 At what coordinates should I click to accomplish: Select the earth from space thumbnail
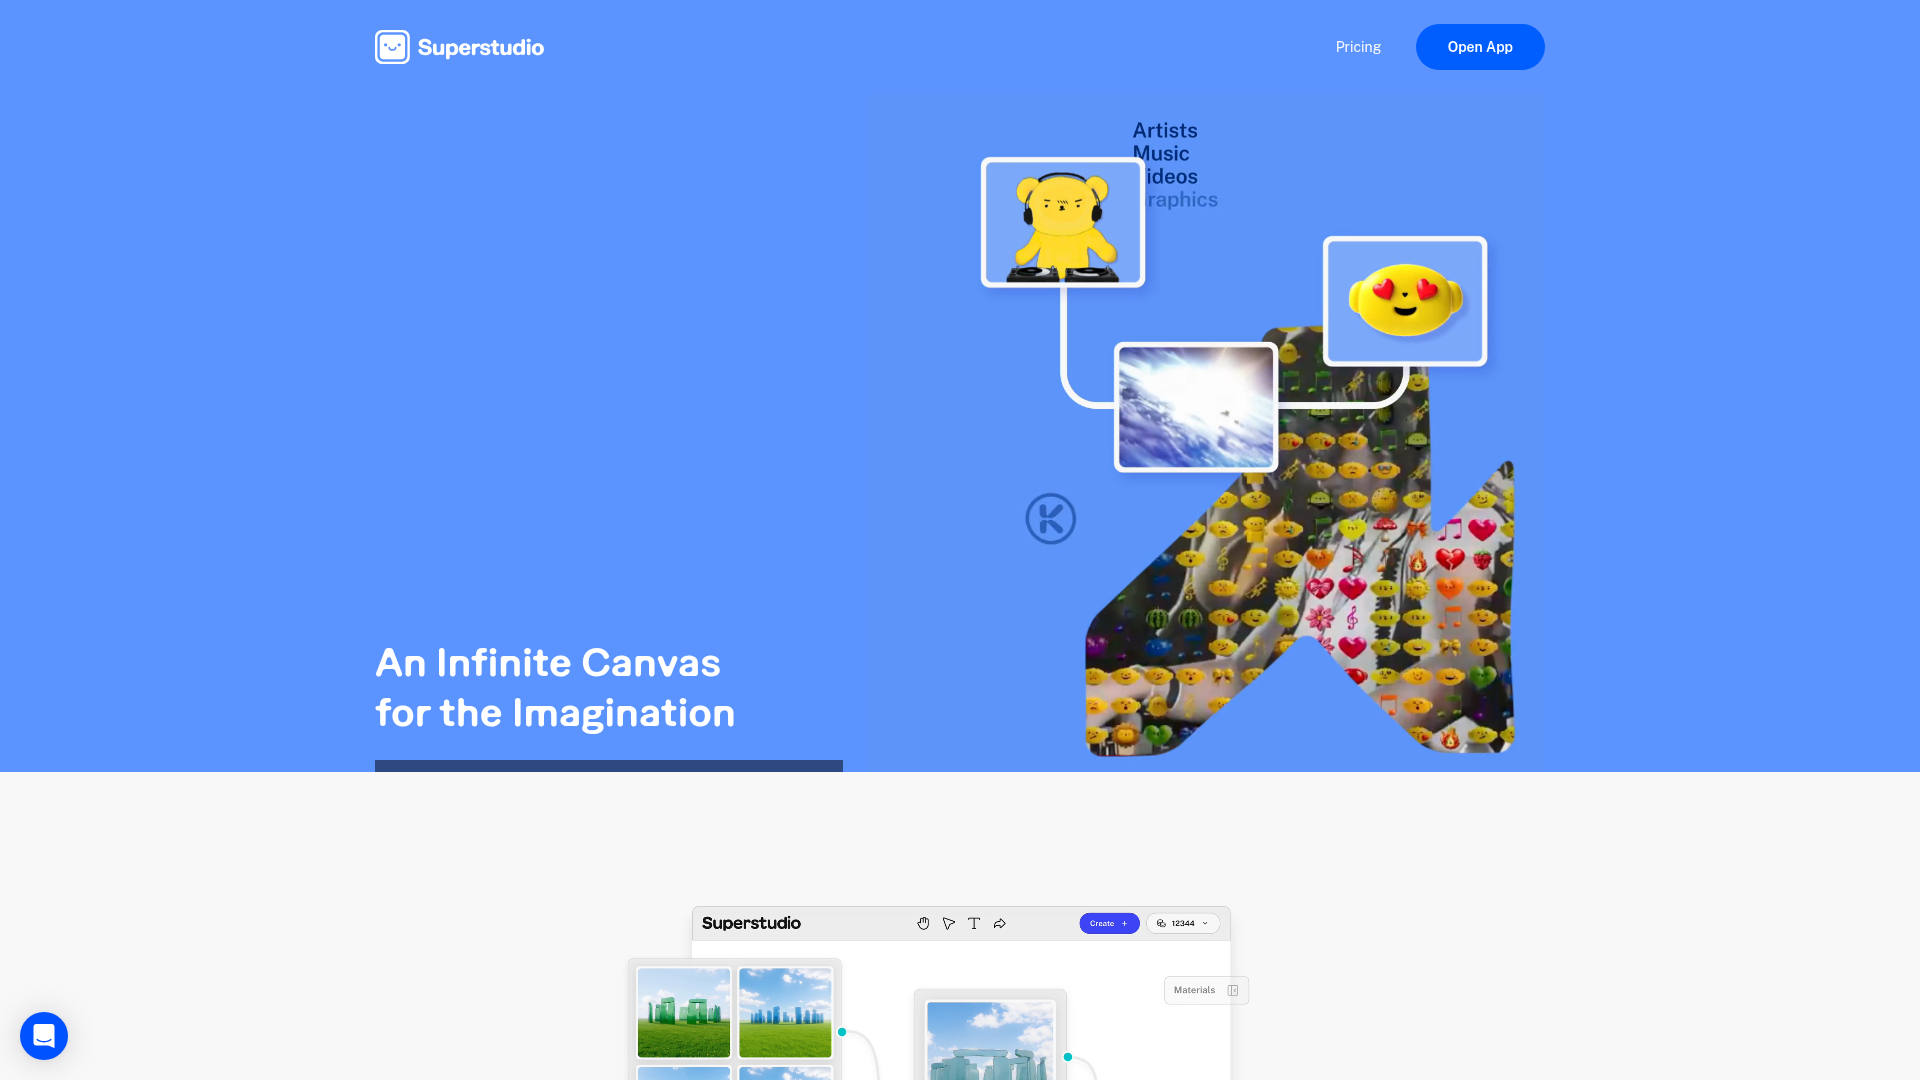(1196, 407)
